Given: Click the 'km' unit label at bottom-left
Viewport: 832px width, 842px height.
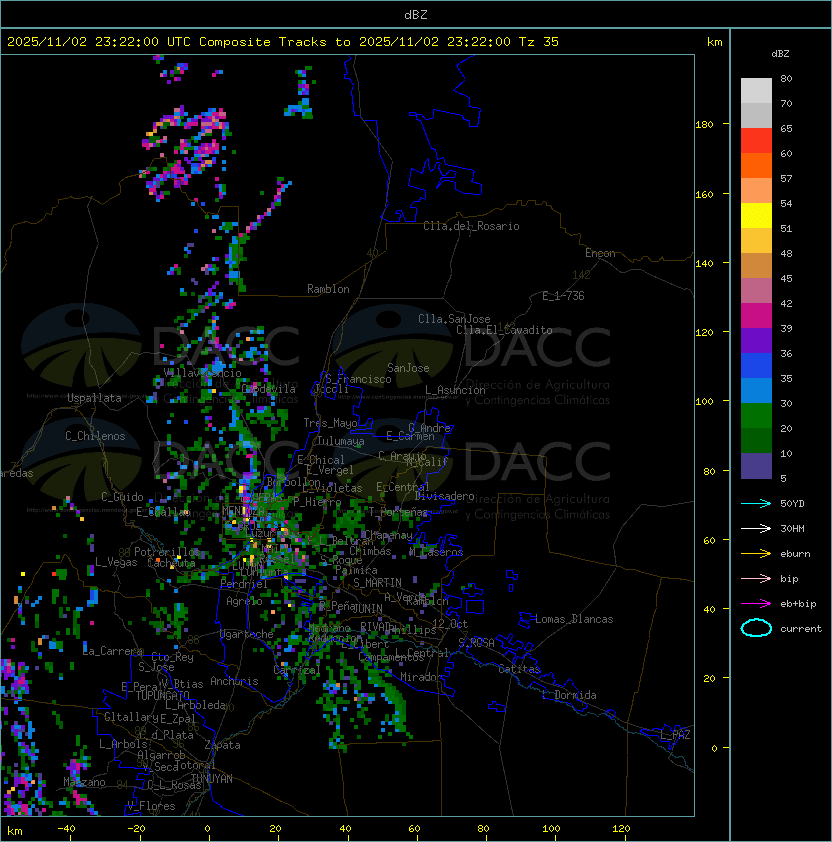Looking at the screenshot, I should point(15,831).
